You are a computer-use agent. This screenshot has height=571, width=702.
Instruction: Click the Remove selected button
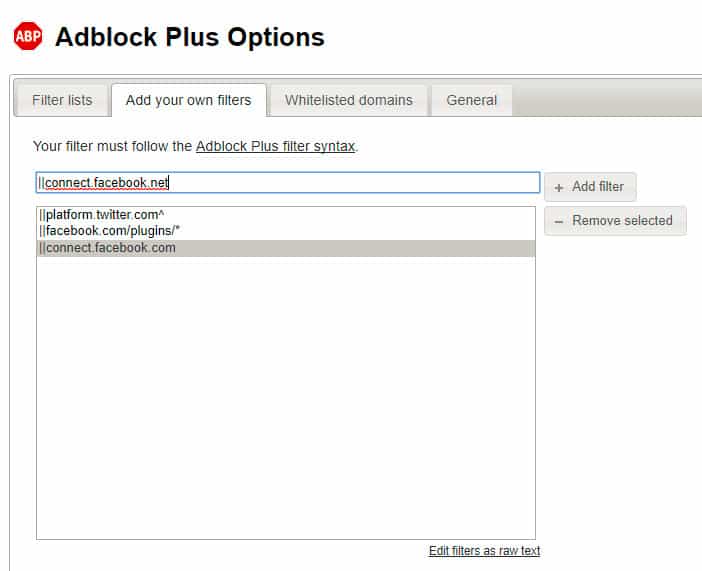615,220
